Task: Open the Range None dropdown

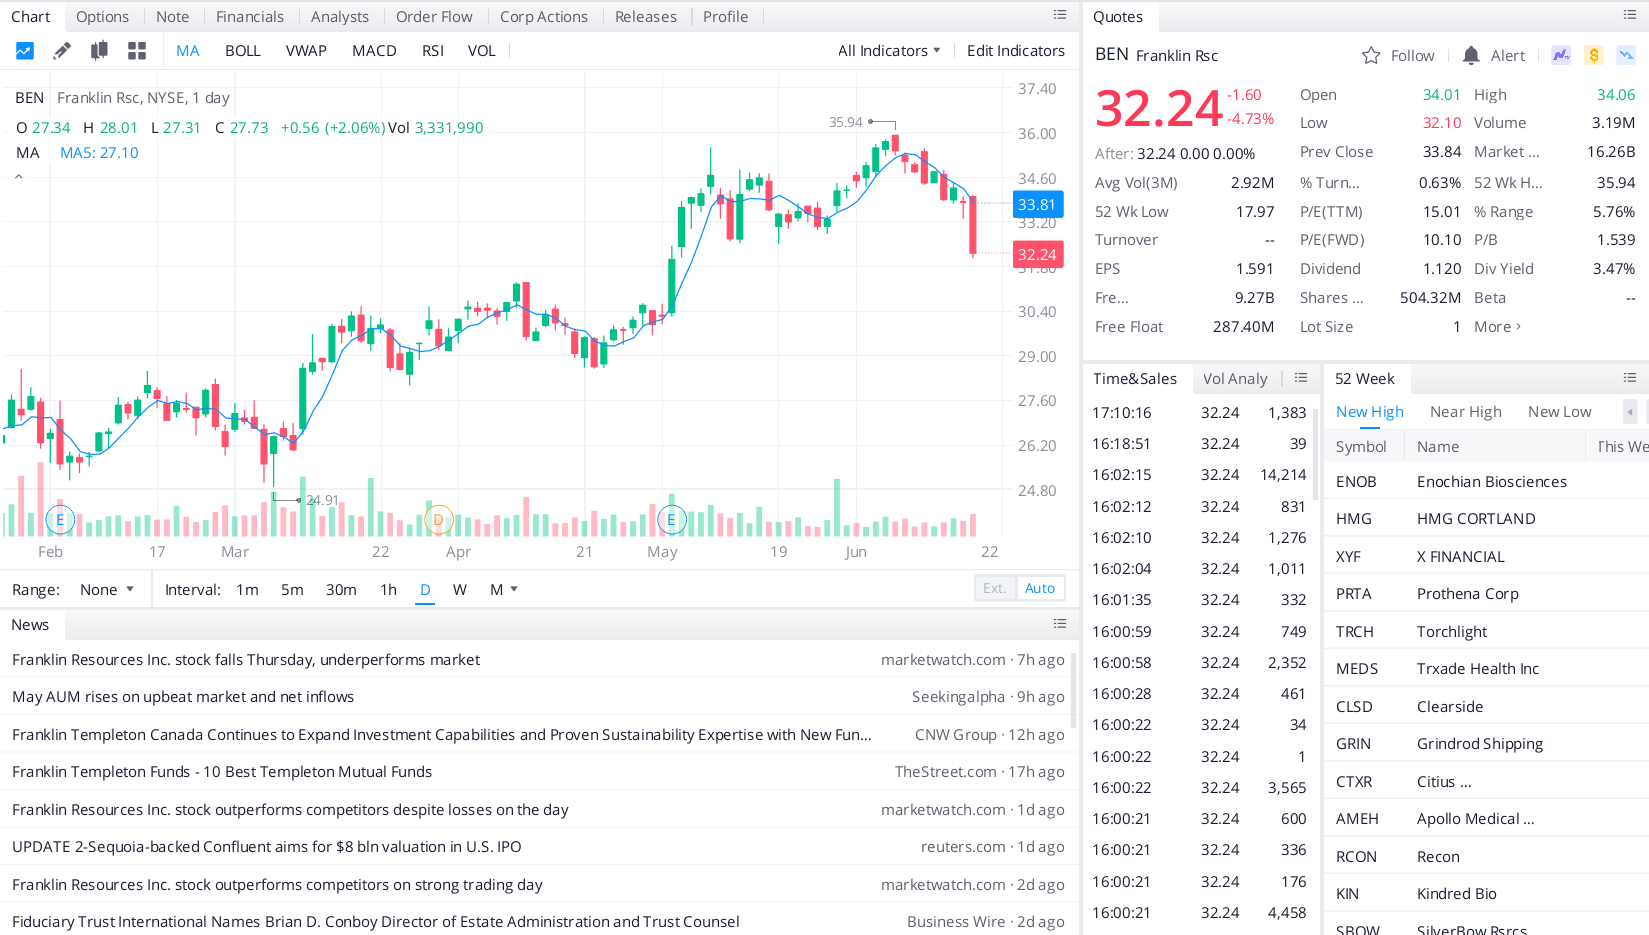Action: 106,590
